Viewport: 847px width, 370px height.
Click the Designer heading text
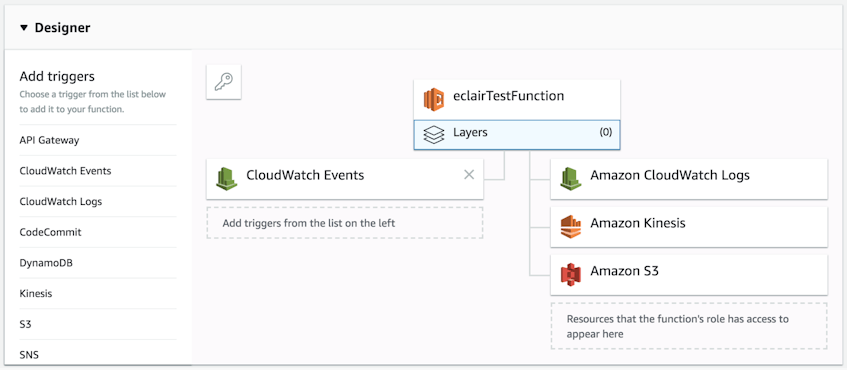click(x=62, y=28)
